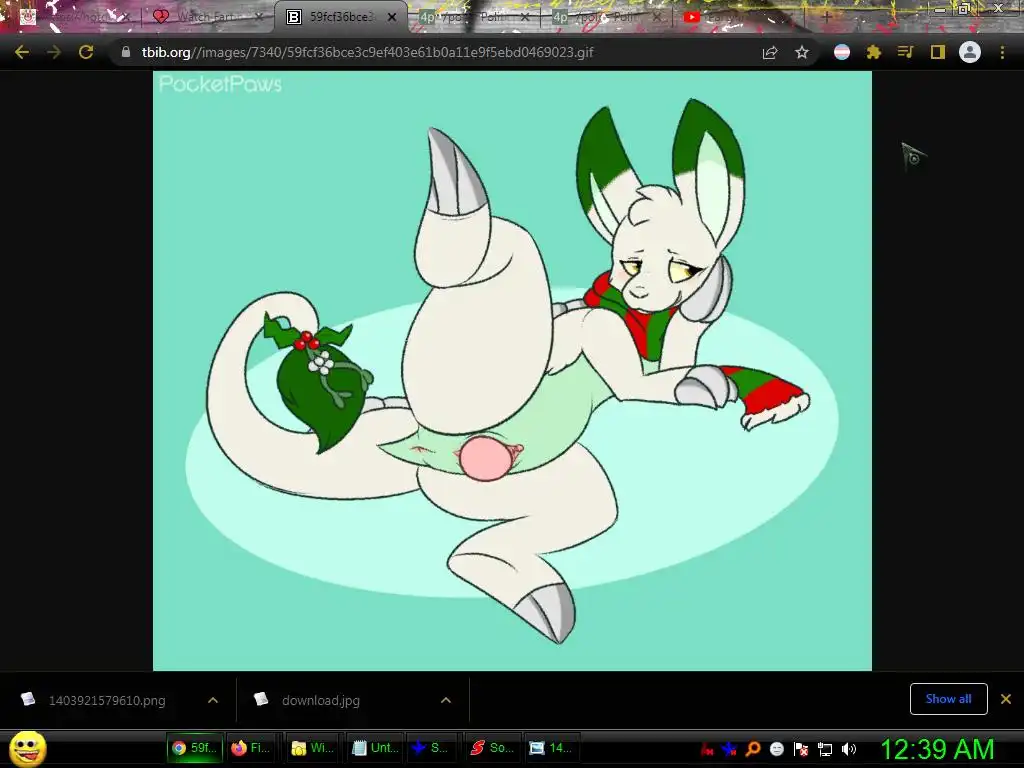Bookmark this page with the star
Image resolution: width=1024 pixels, height=768 pixels.
[x=802, y=52]
